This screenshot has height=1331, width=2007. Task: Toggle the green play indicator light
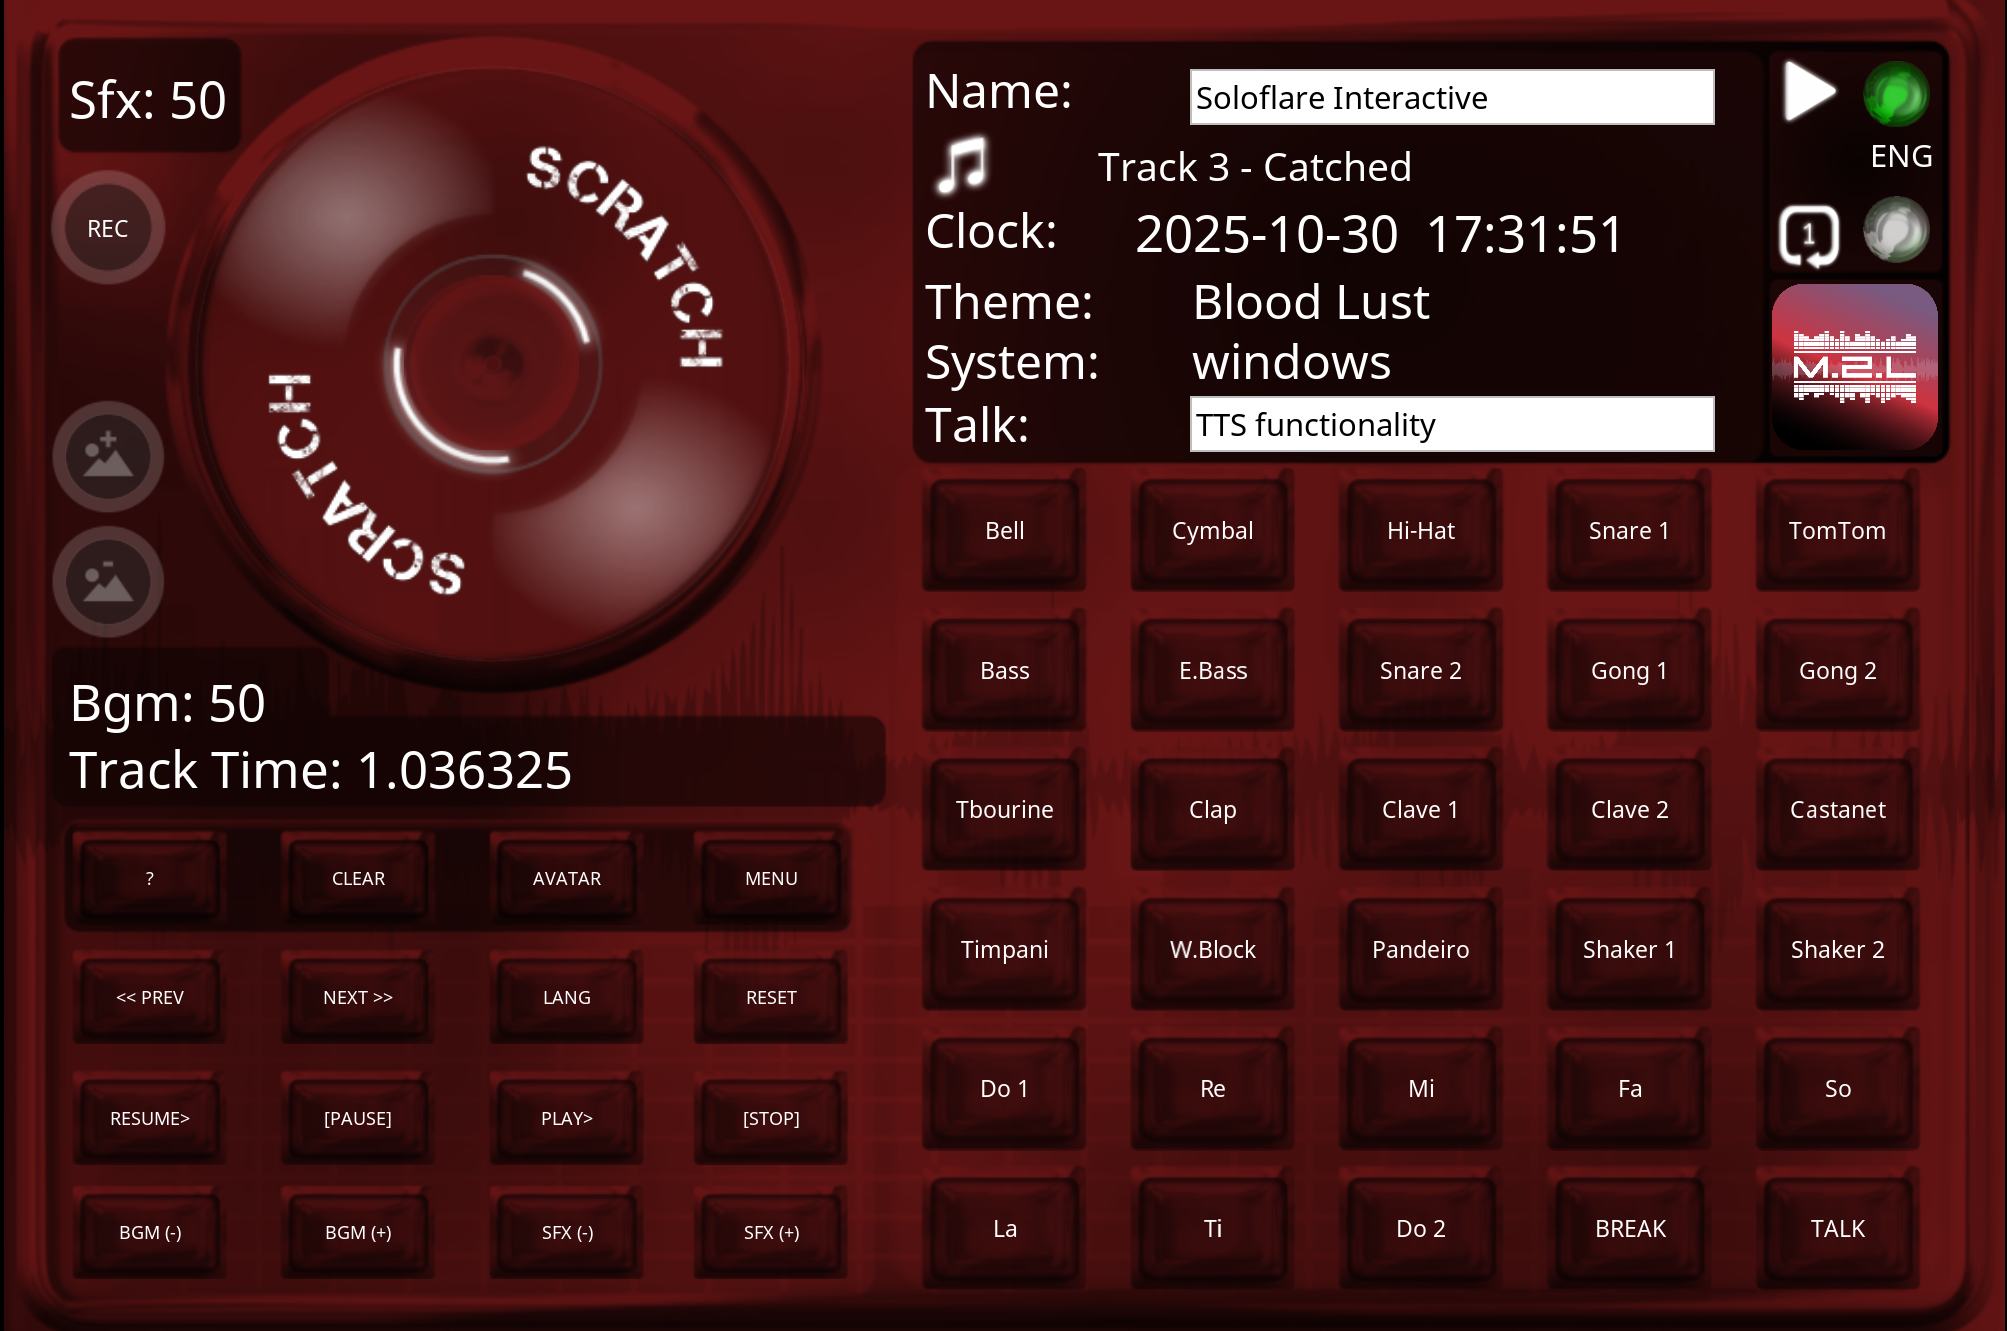[x=1896, y=95]
